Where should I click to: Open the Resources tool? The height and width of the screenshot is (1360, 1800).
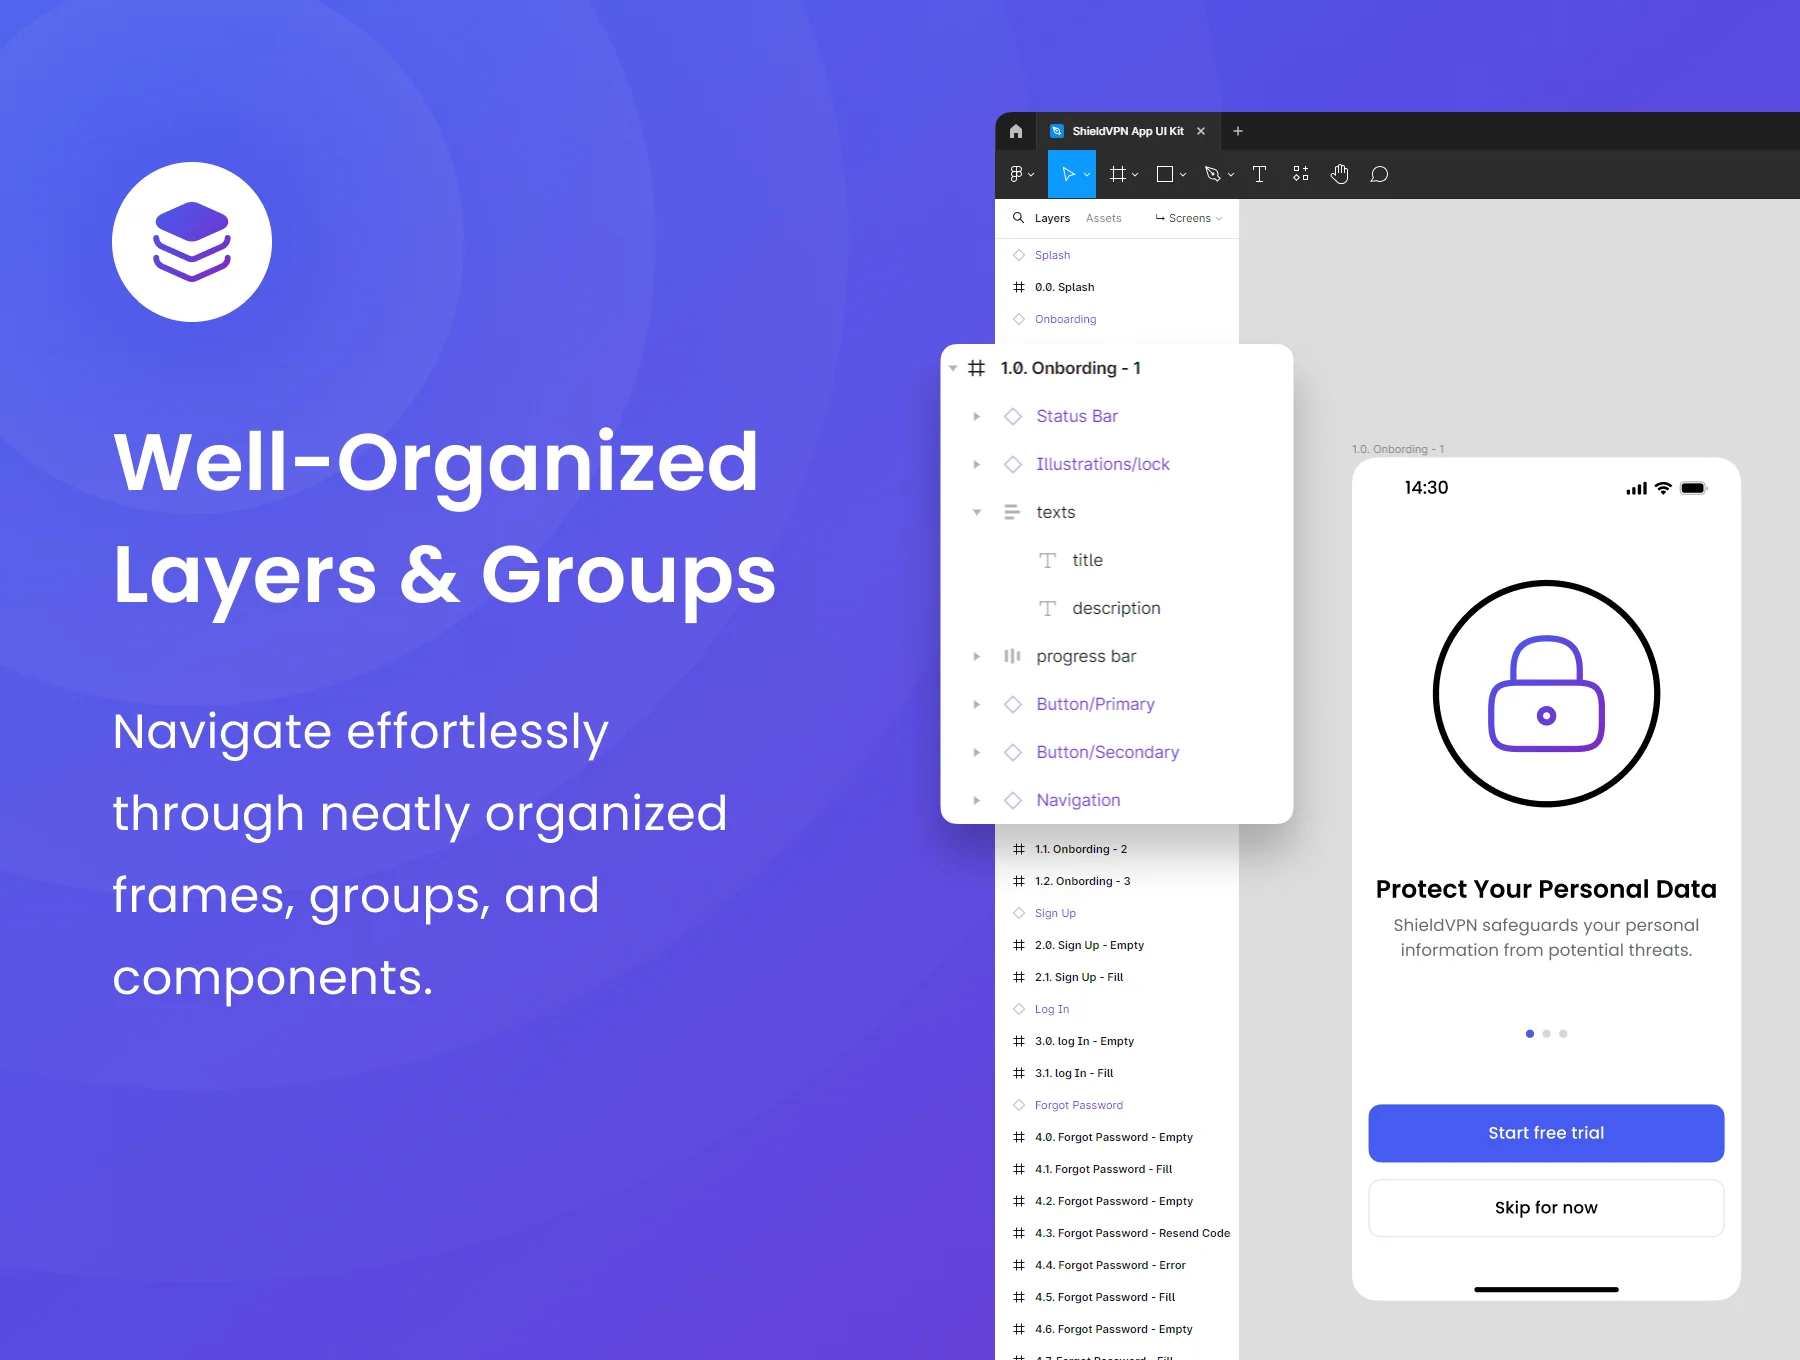tap(1300, 174)
